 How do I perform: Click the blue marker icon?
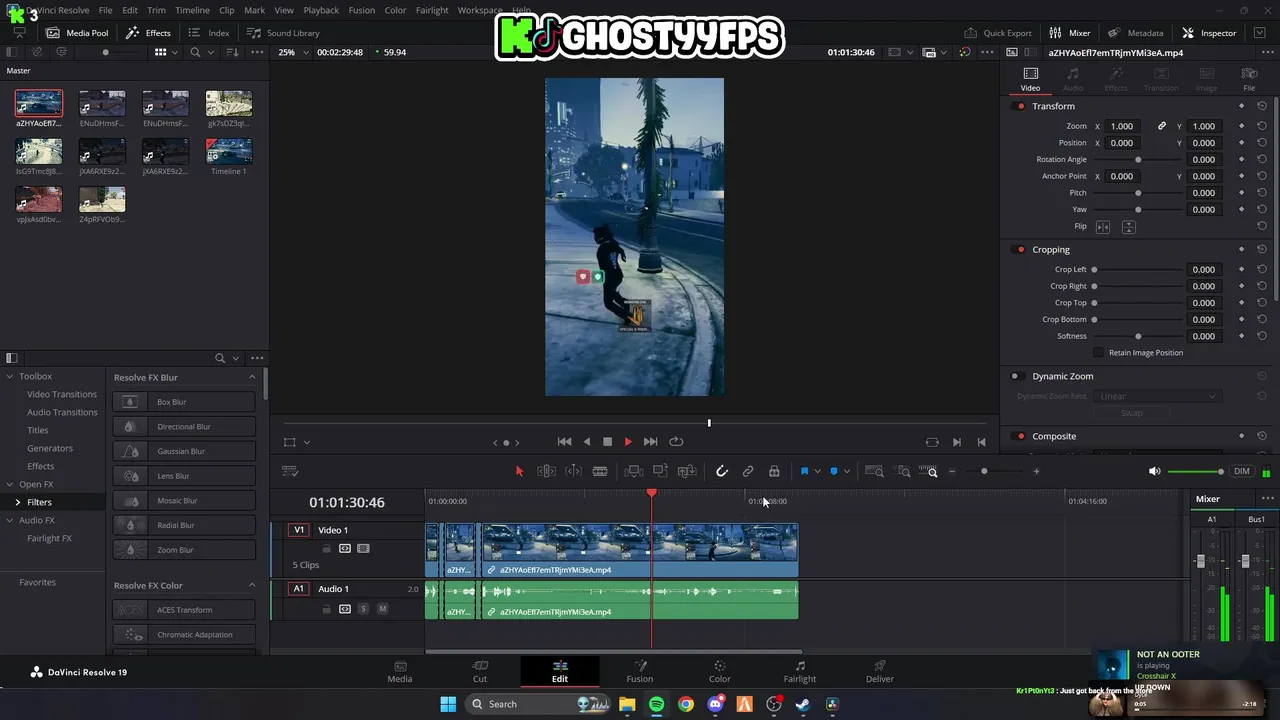coord(834,471)
